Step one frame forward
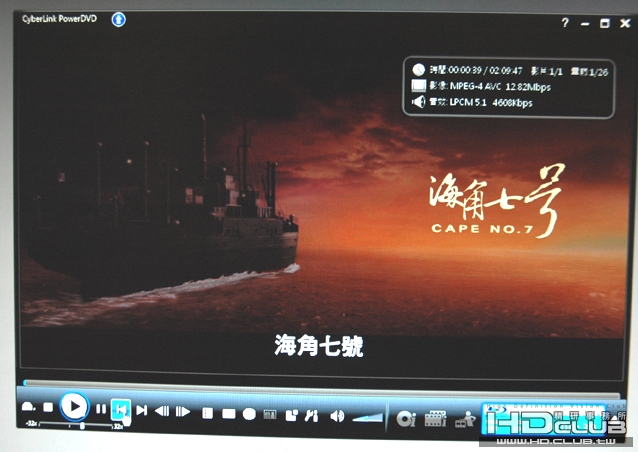This screenshot has width=638, height=452. pos(183,412)
